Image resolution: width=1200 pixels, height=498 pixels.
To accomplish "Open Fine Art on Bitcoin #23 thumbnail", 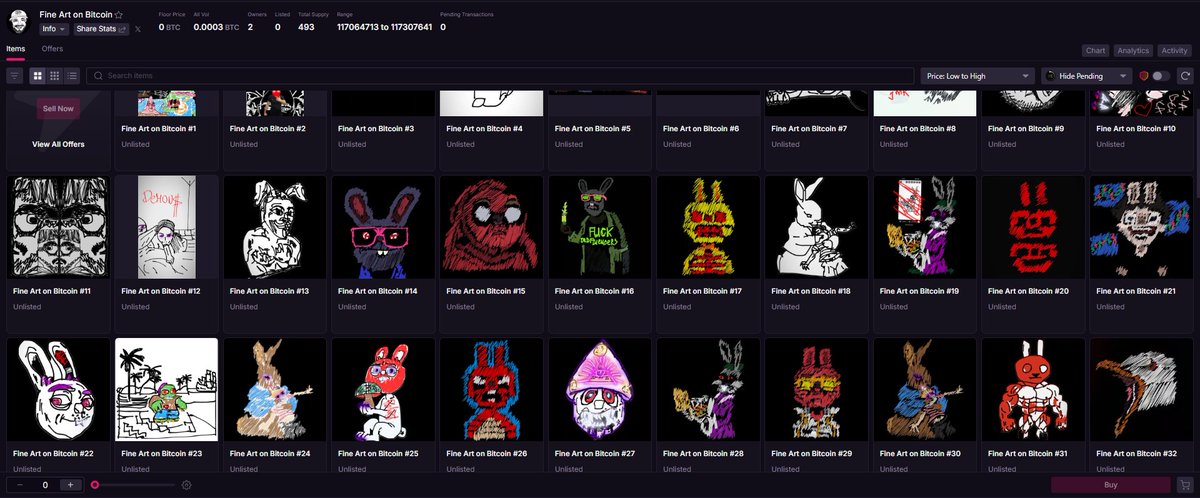I will [x=166, y=390].
